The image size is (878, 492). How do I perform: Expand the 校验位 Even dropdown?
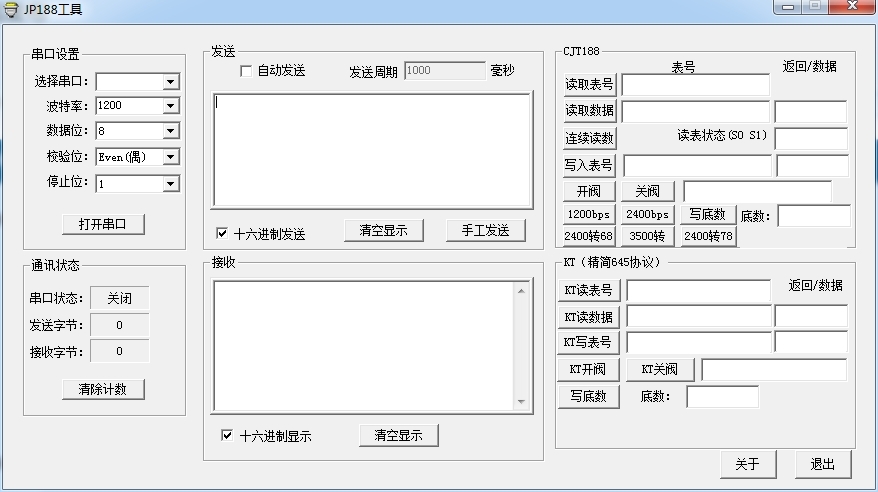171,157
